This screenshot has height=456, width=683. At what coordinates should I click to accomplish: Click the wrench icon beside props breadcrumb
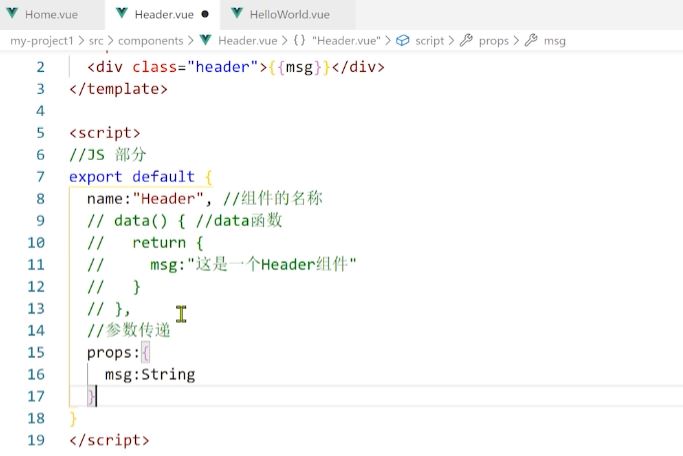[466, 41]
